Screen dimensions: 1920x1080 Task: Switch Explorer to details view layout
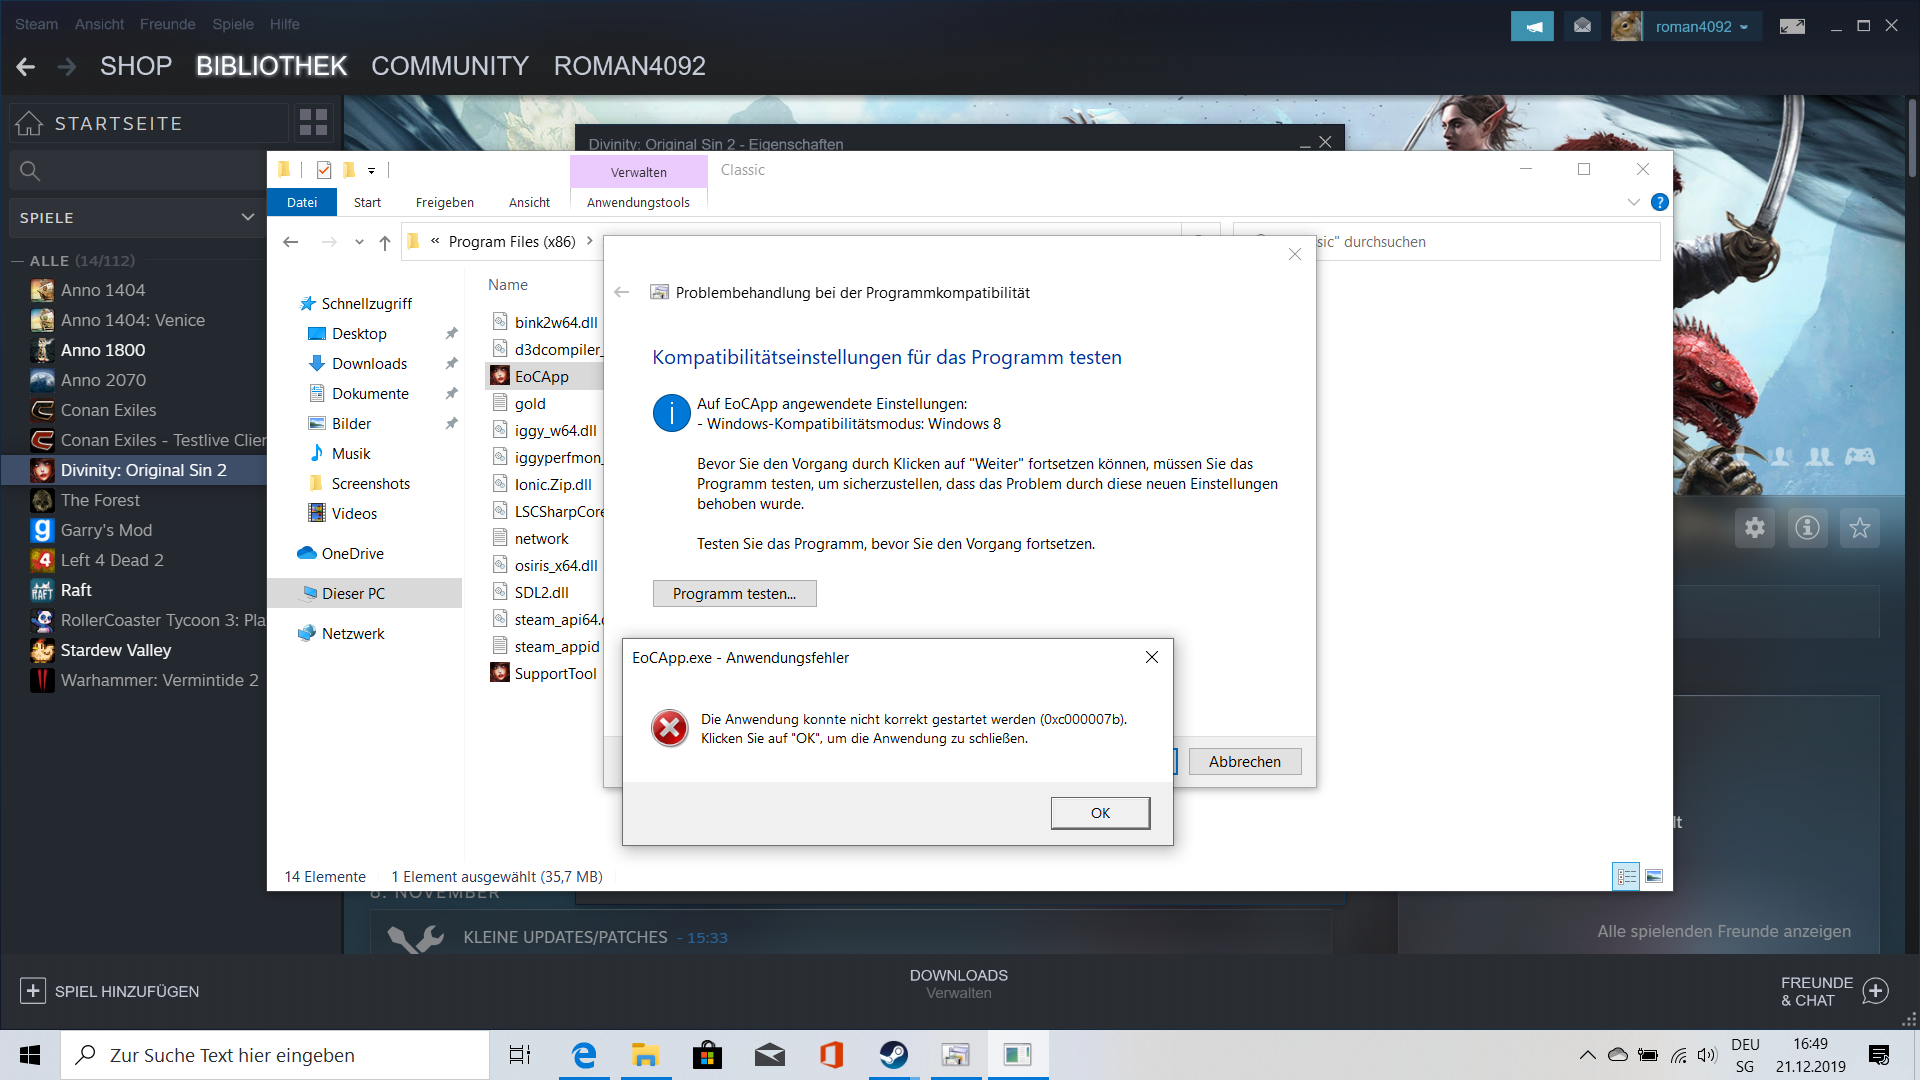[1626, 876]
